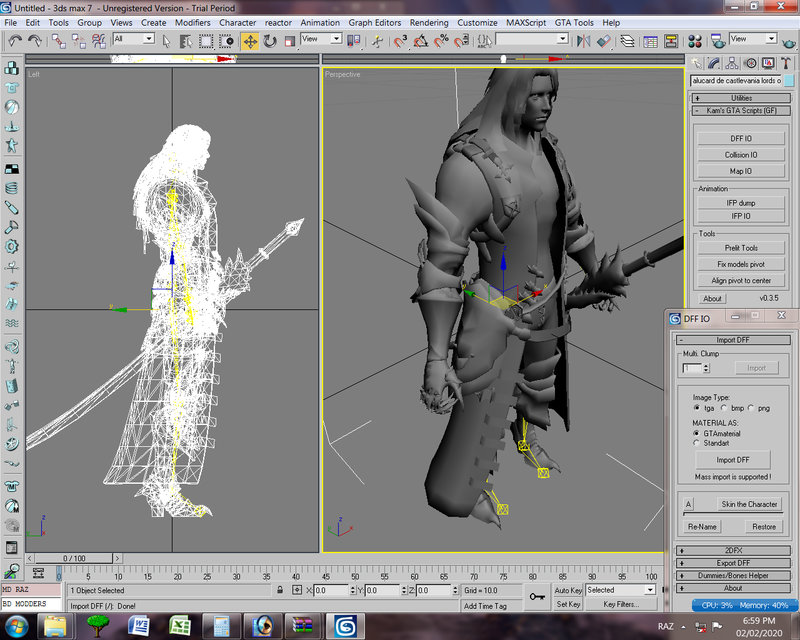Click the Quick Render teapot icon
The image size is (800, 640).
[789, 42]
